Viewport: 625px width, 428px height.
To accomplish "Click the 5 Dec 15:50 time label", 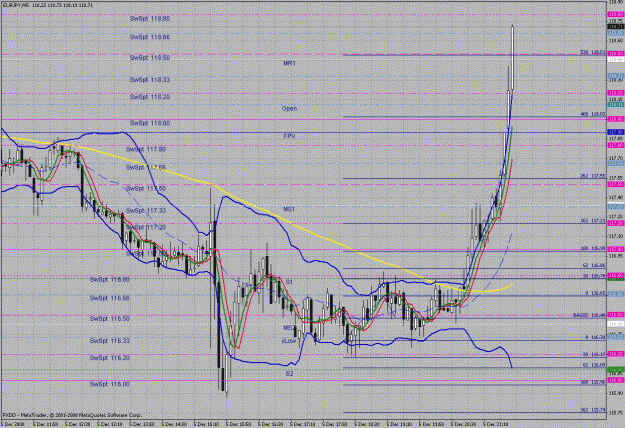I will coord(239,424).
